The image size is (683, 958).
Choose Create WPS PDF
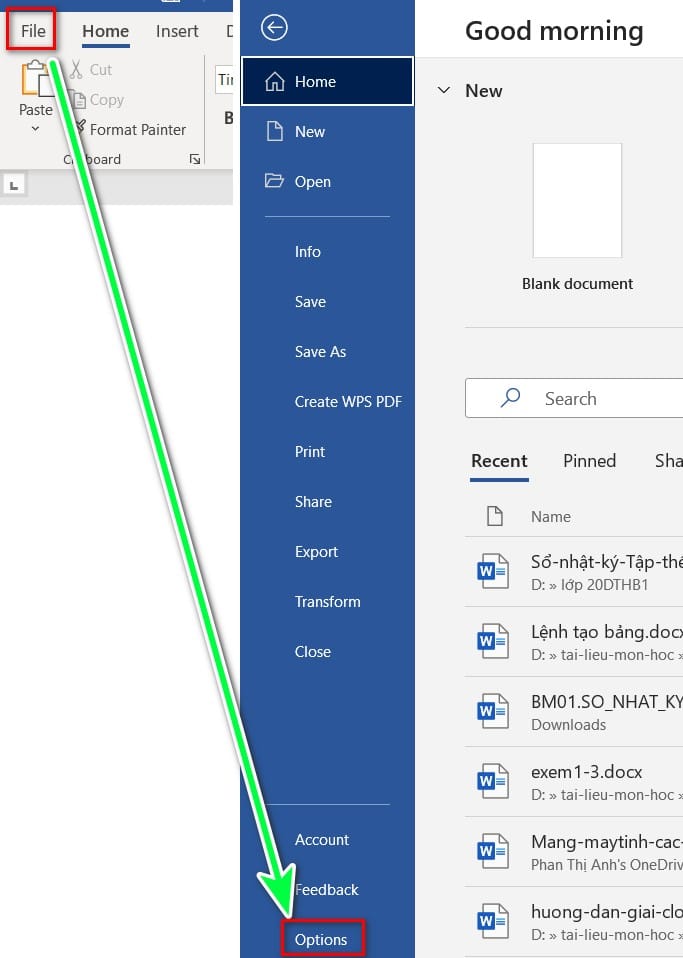[x=348, y=401]
